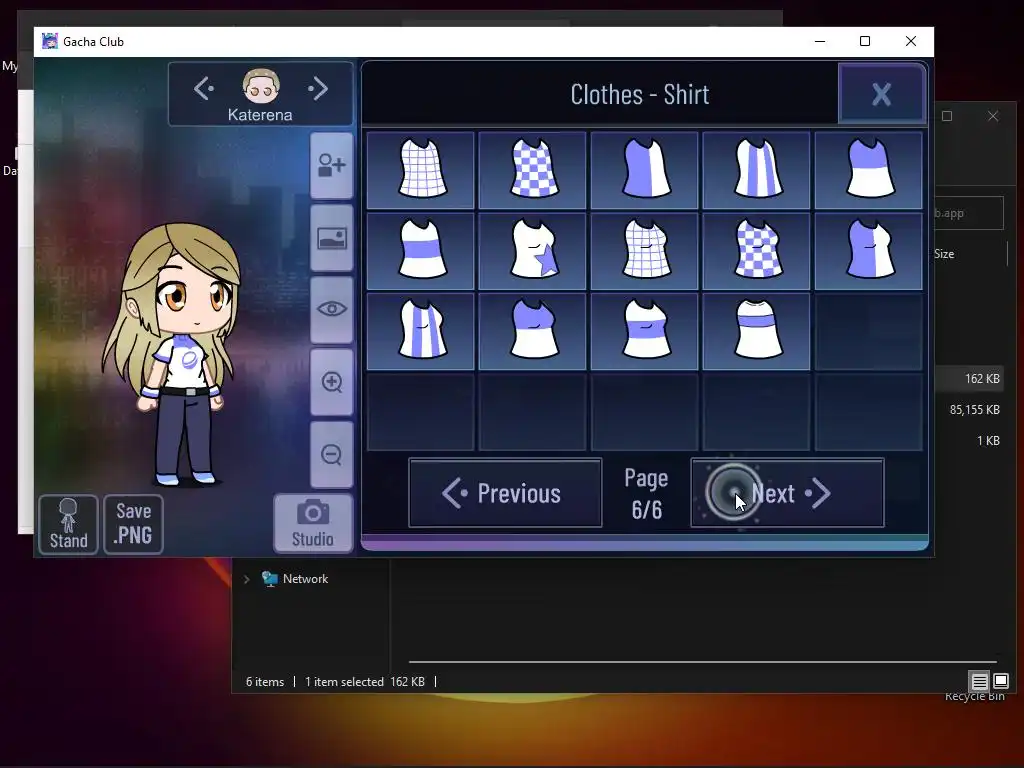
Task: Select the checkered shirt in the first row
Action: click(532, 170)
